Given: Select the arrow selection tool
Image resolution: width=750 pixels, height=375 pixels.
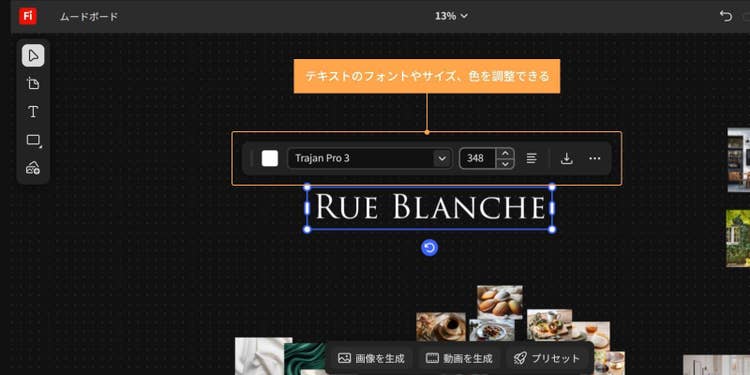Looking at the screenshot, I should coord(33,56).
